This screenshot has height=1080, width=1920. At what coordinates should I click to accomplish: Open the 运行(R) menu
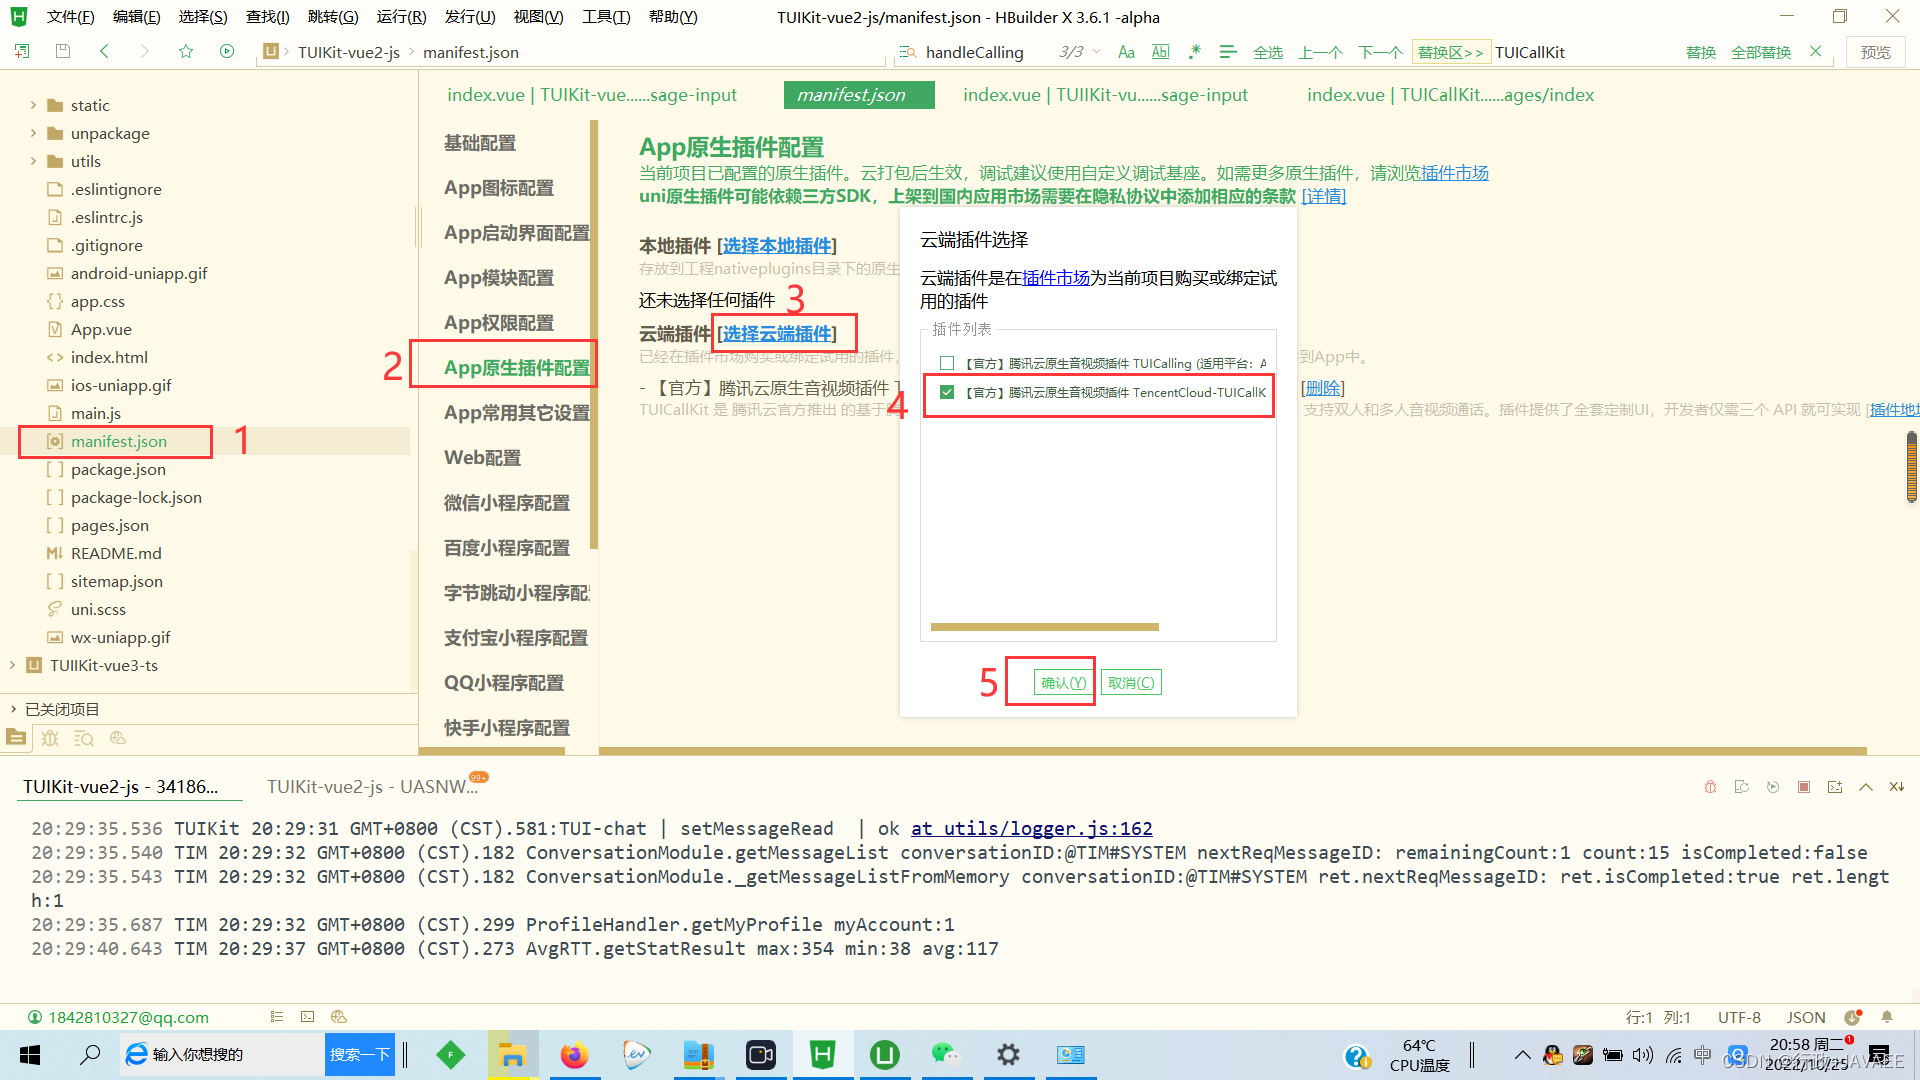pyautogui.click(x=401, y=17)
